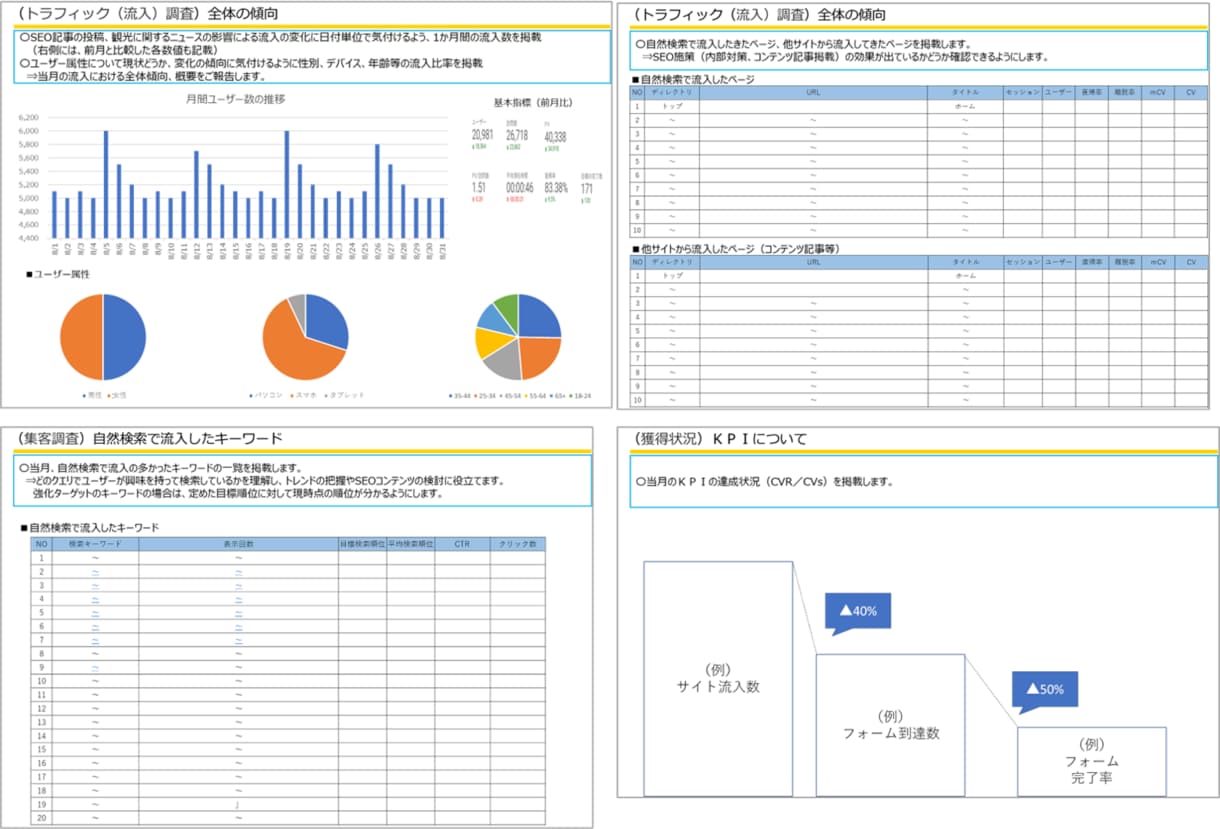Click the 8/5 bar in the monthly chart

pos(105,187)
